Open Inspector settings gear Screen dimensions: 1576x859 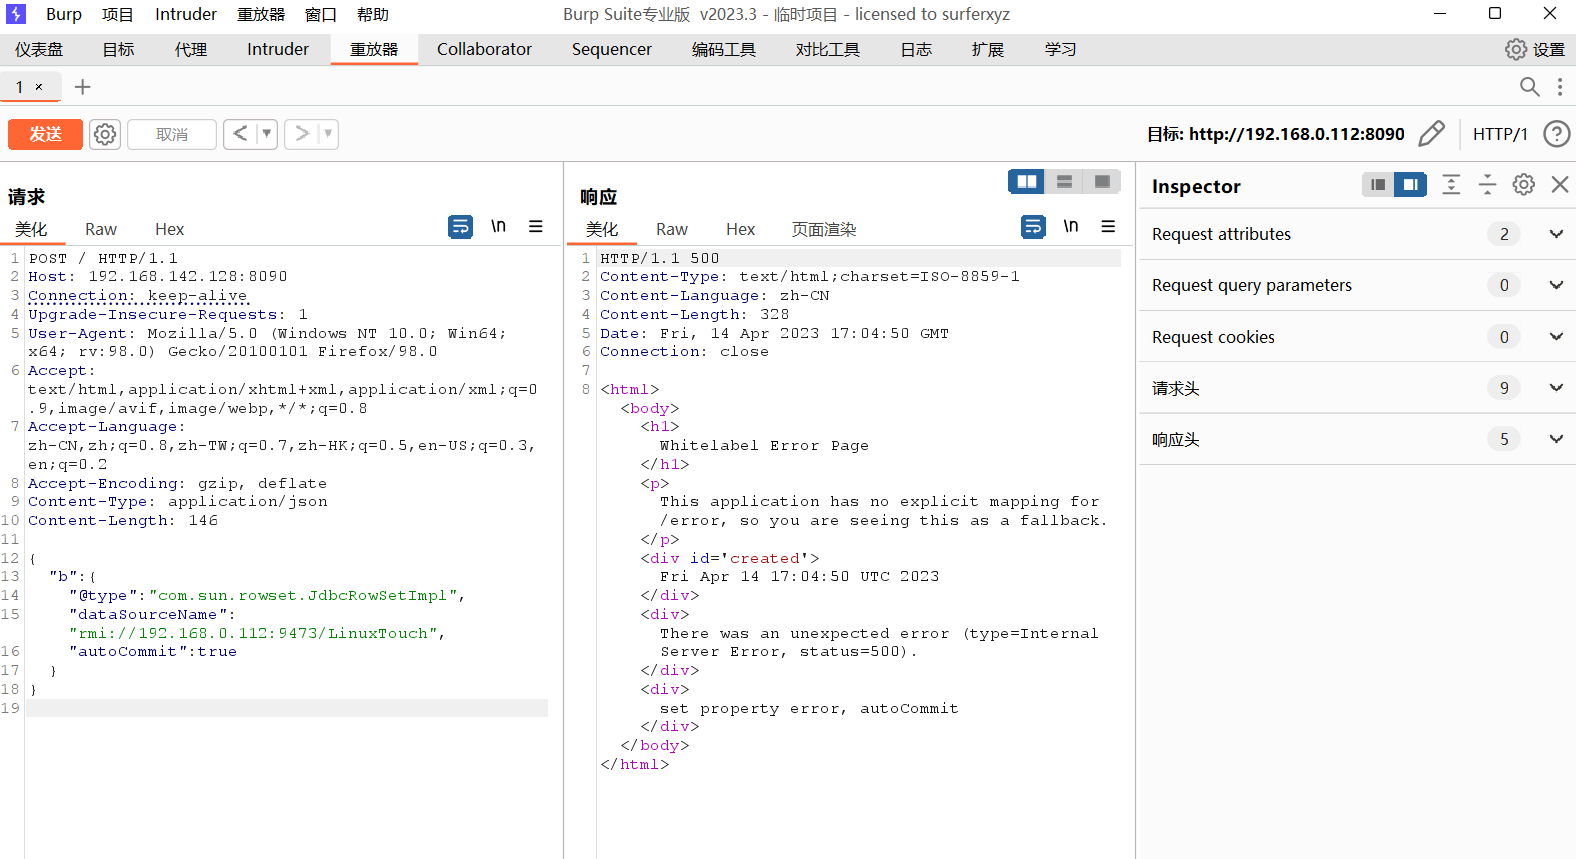[x=1523, y=184]
